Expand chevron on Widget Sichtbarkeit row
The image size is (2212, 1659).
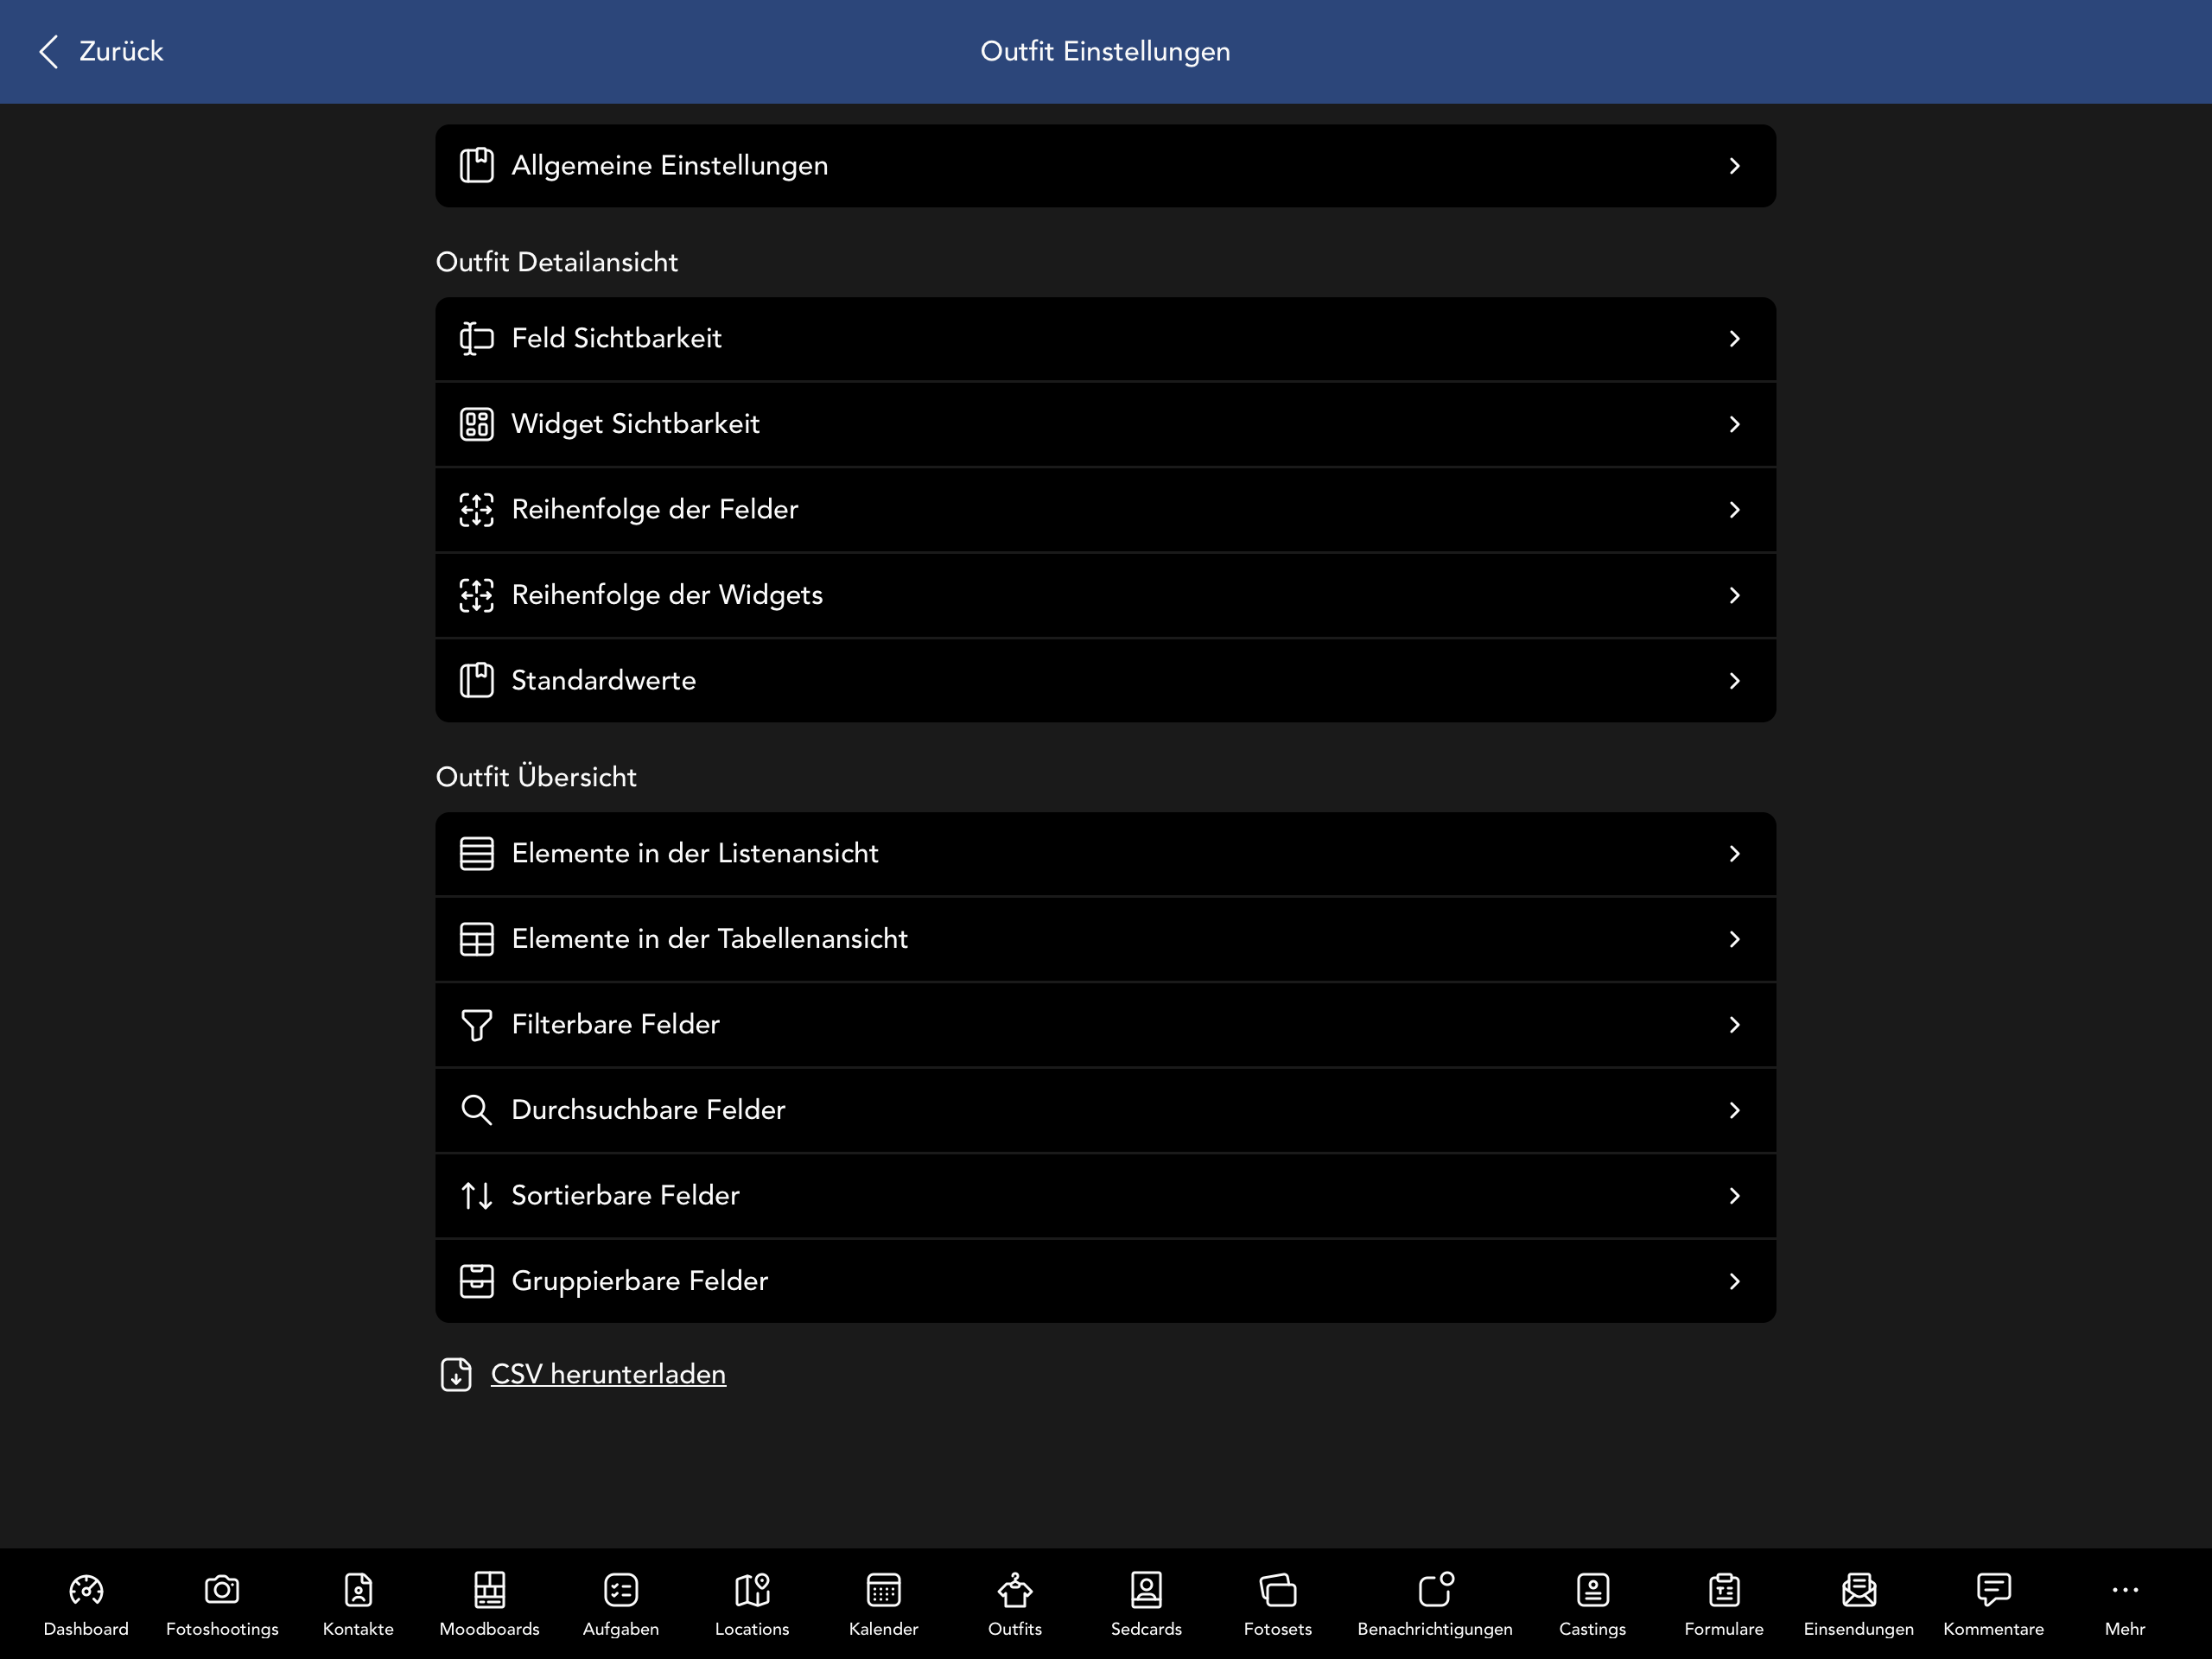point(1734,424)
